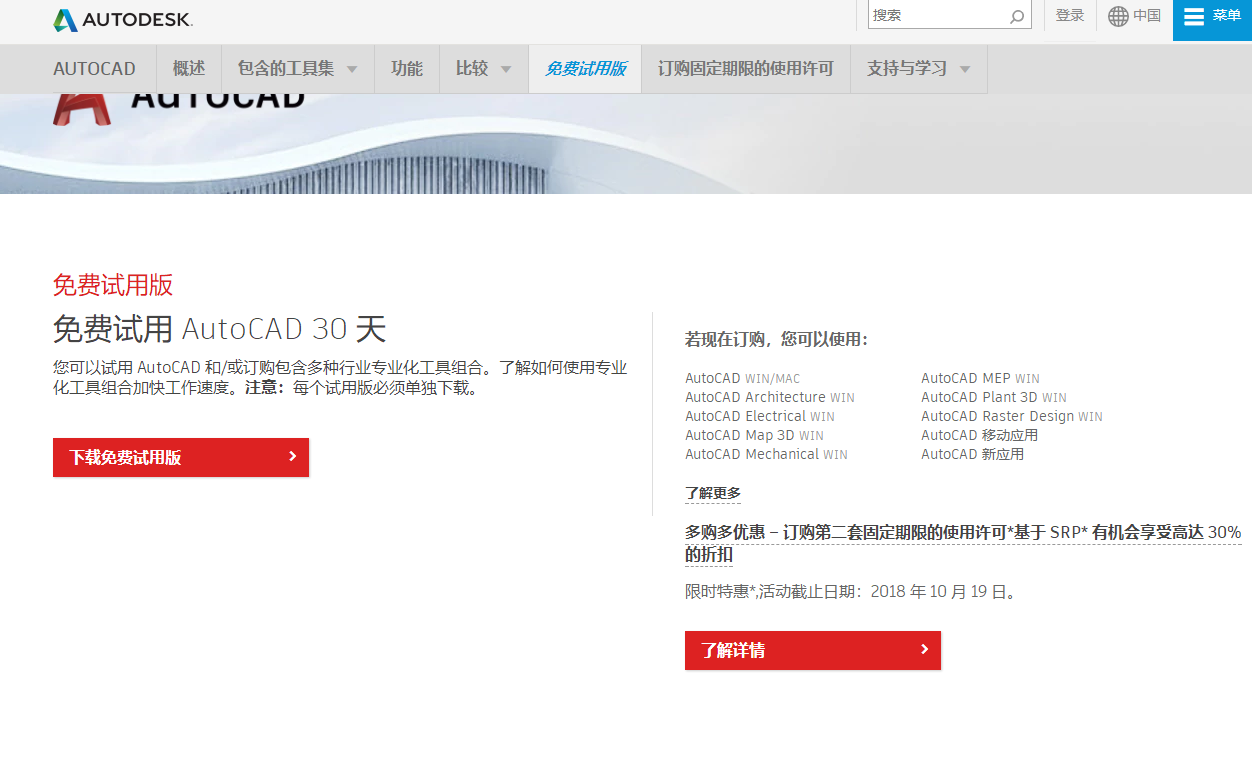1252x763 pixels.
Task: Expand the 比较 dropdown arrow
Action: pos(506,70)
